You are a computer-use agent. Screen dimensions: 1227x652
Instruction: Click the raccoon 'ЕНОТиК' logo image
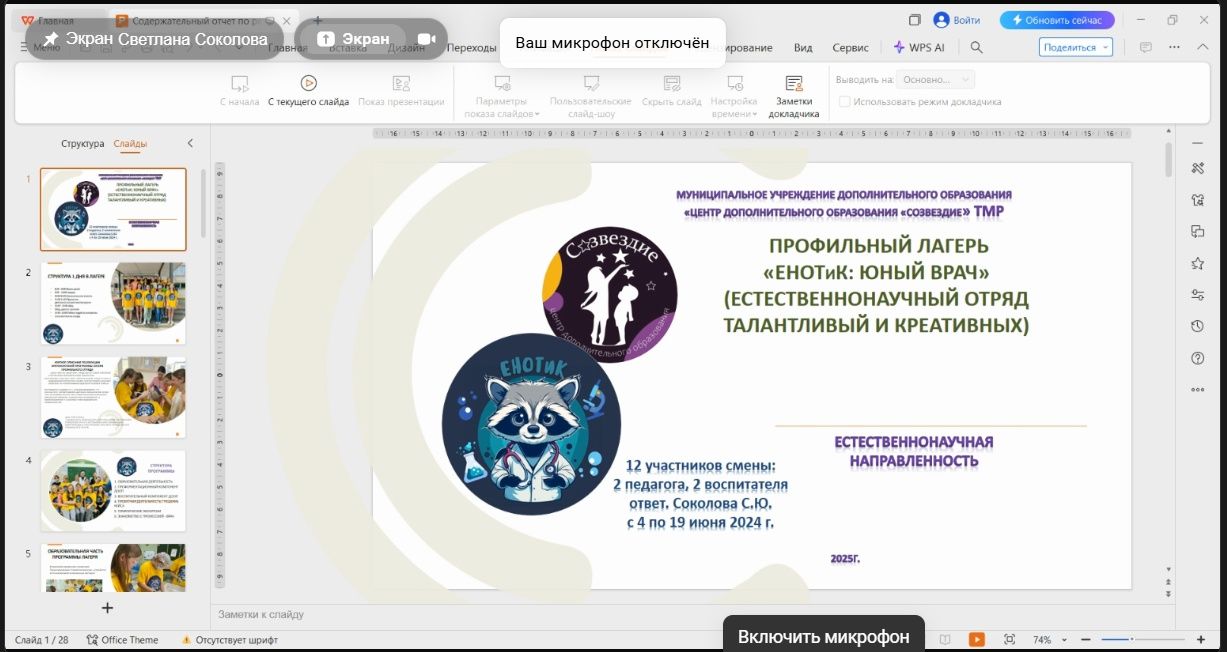(531, 424)
